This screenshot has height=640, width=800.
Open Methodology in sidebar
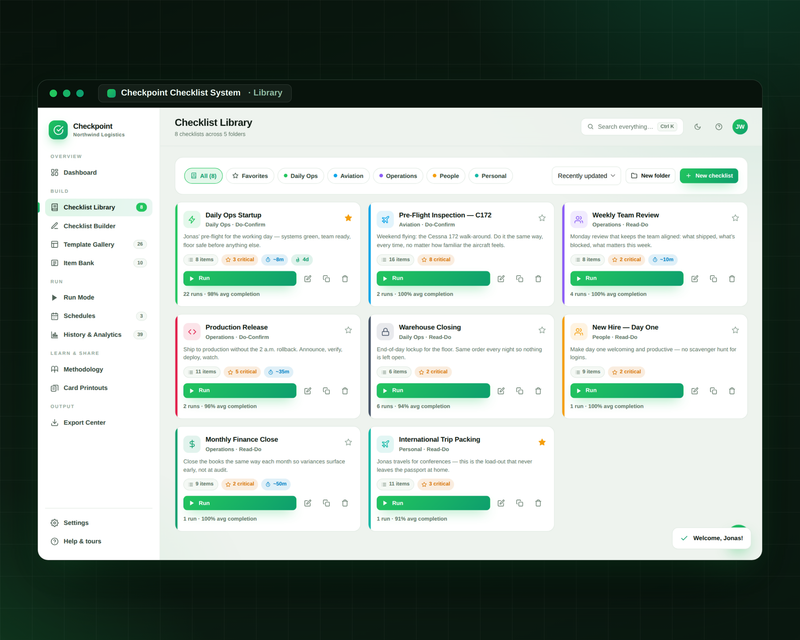(x=98, y=370)
